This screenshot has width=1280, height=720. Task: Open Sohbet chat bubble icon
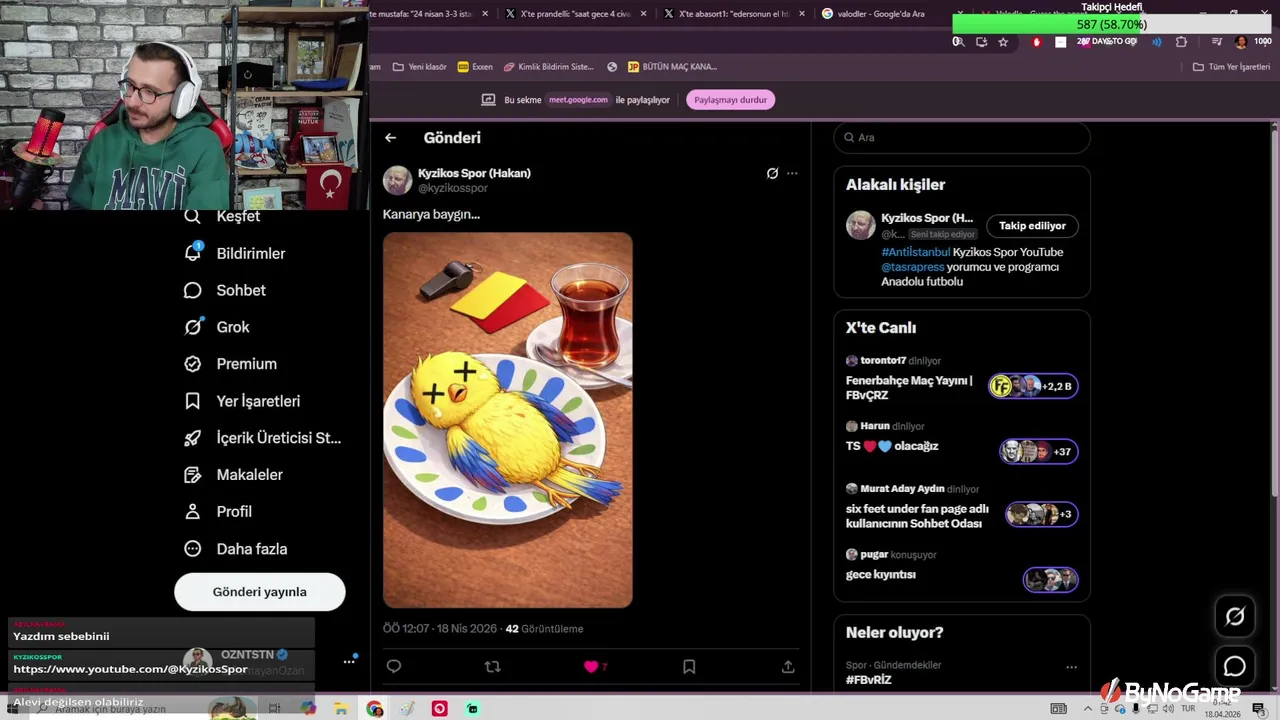pyautogui.click(x=193, y=290)
